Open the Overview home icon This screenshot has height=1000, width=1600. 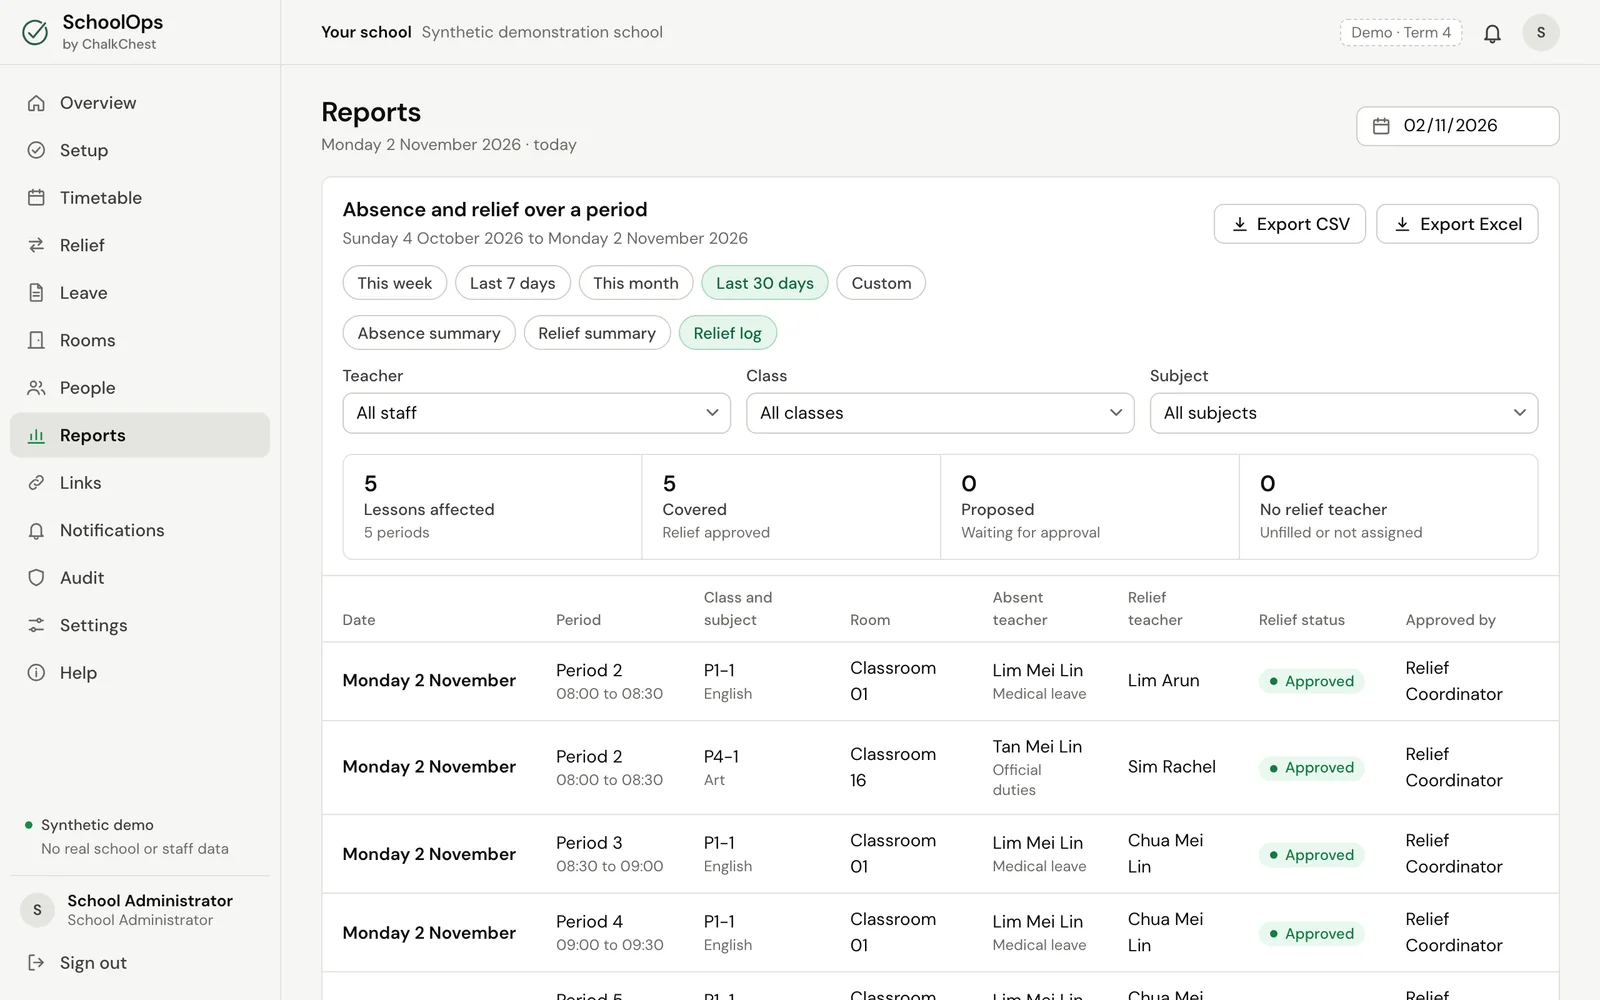point(36,103)
